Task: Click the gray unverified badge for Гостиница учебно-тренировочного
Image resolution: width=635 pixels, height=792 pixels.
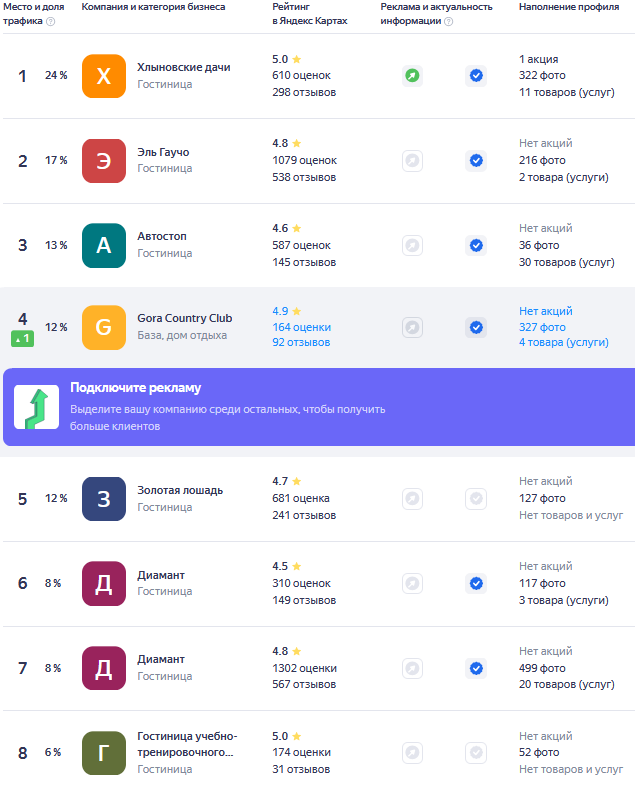Action: [476, 753]
